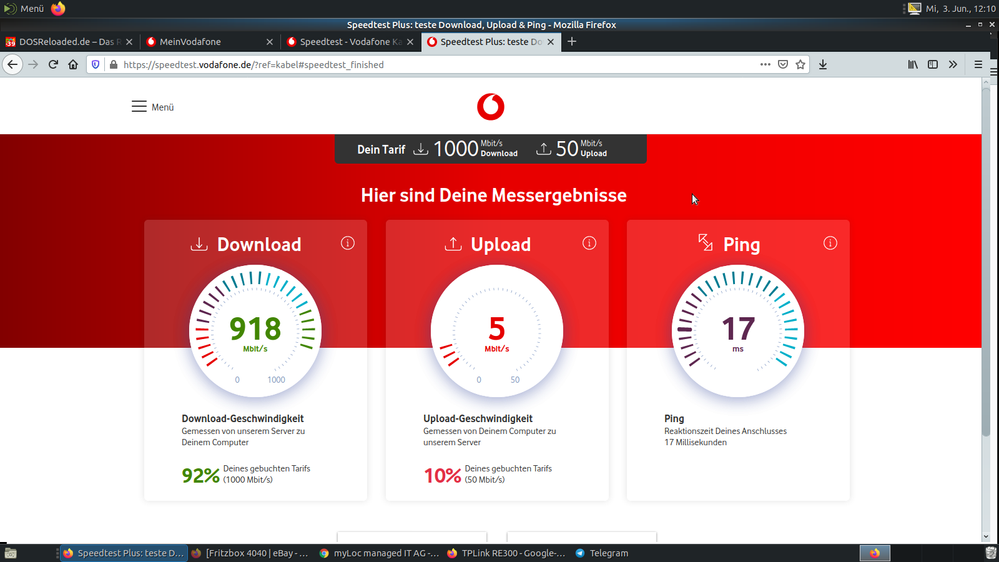
Task: Open Firefox home page
Action: pos(73,64)
